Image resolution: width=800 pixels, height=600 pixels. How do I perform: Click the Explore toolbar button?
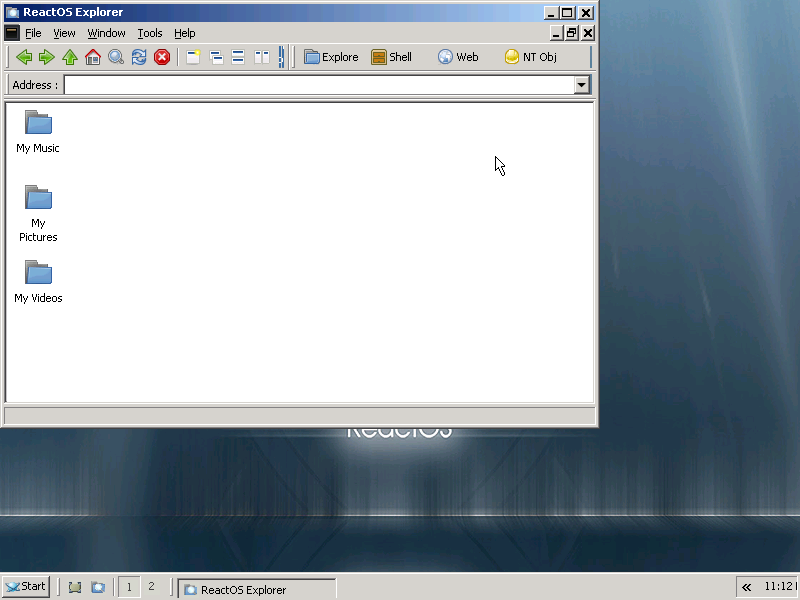332,57
